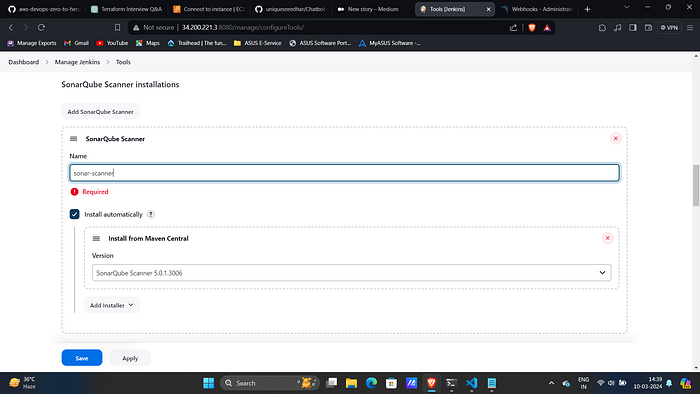Open Brave Shields icon
Image resolution: width=700 pixels, height=394 pixels.
pyautogui.click(x=532, y=28)
